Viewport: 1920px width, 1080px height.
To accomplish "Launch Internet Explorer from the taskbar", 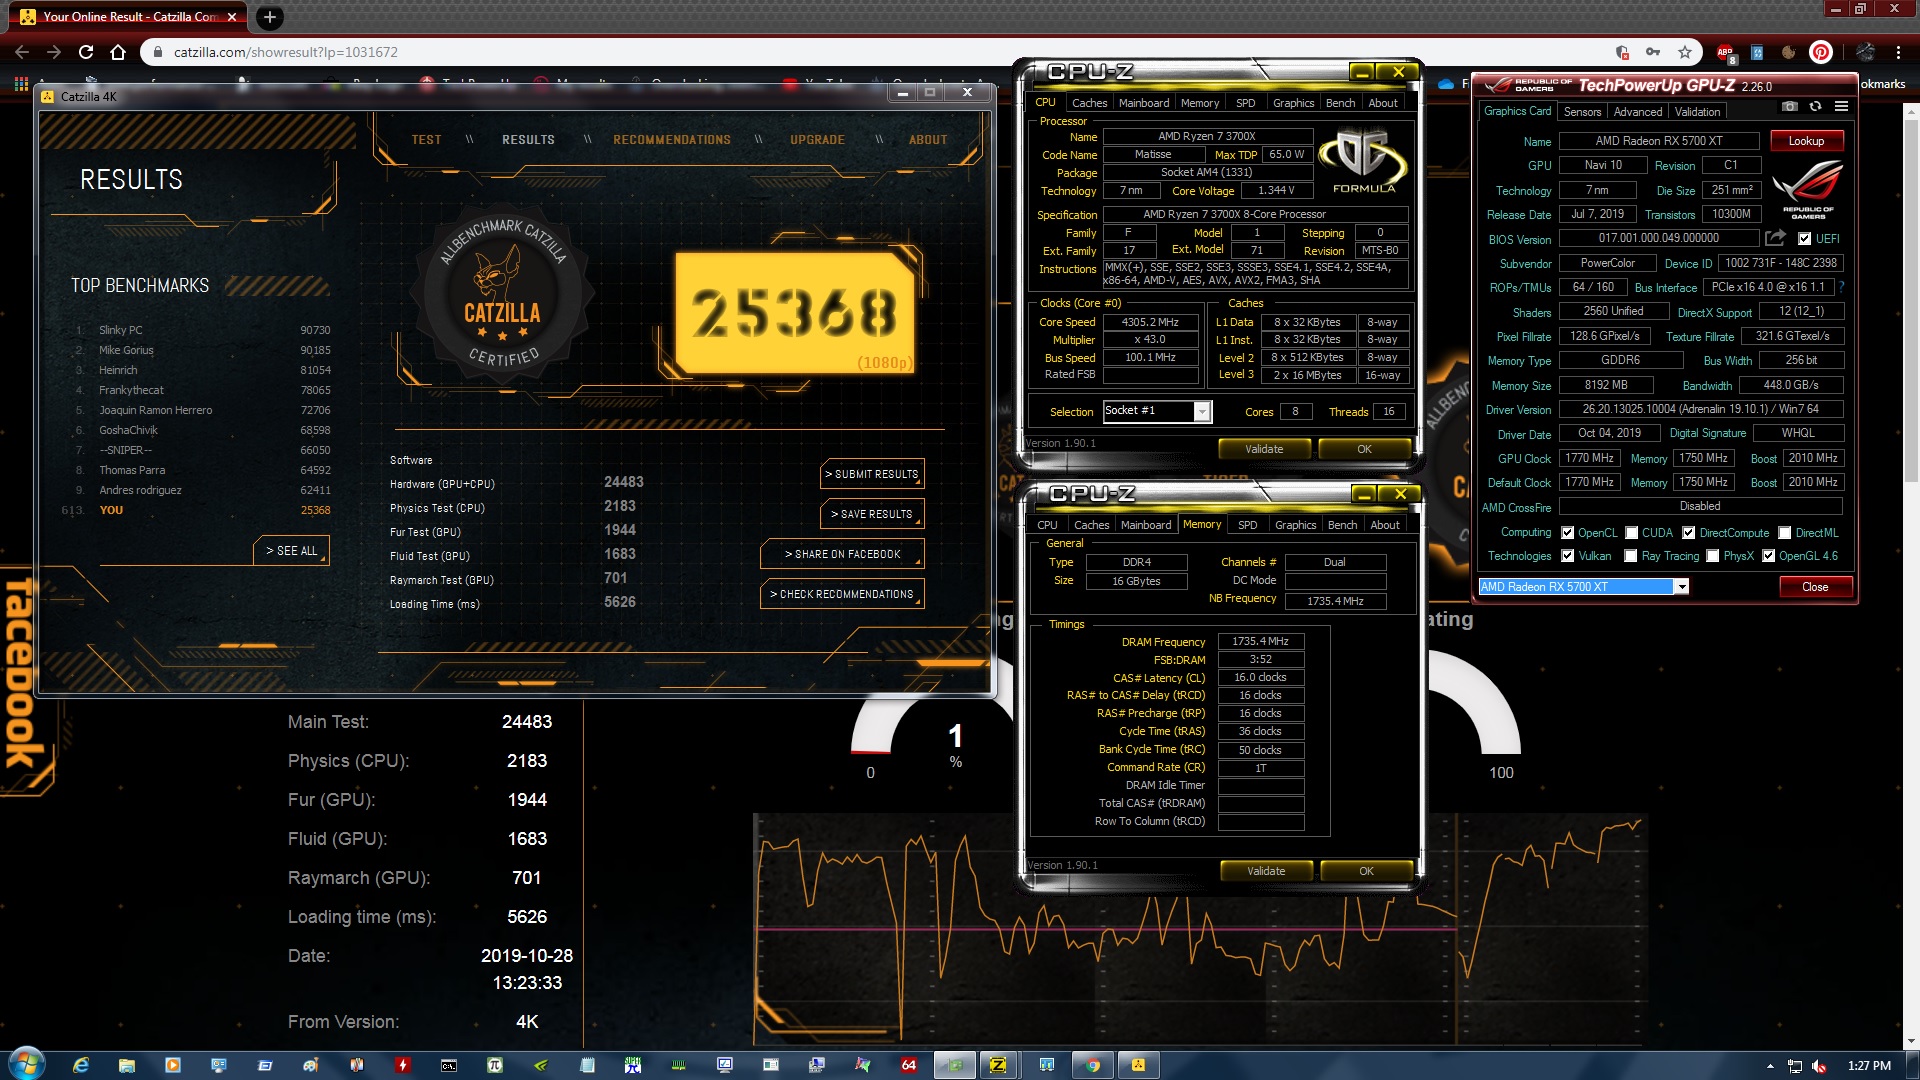I will (81, 1065).
